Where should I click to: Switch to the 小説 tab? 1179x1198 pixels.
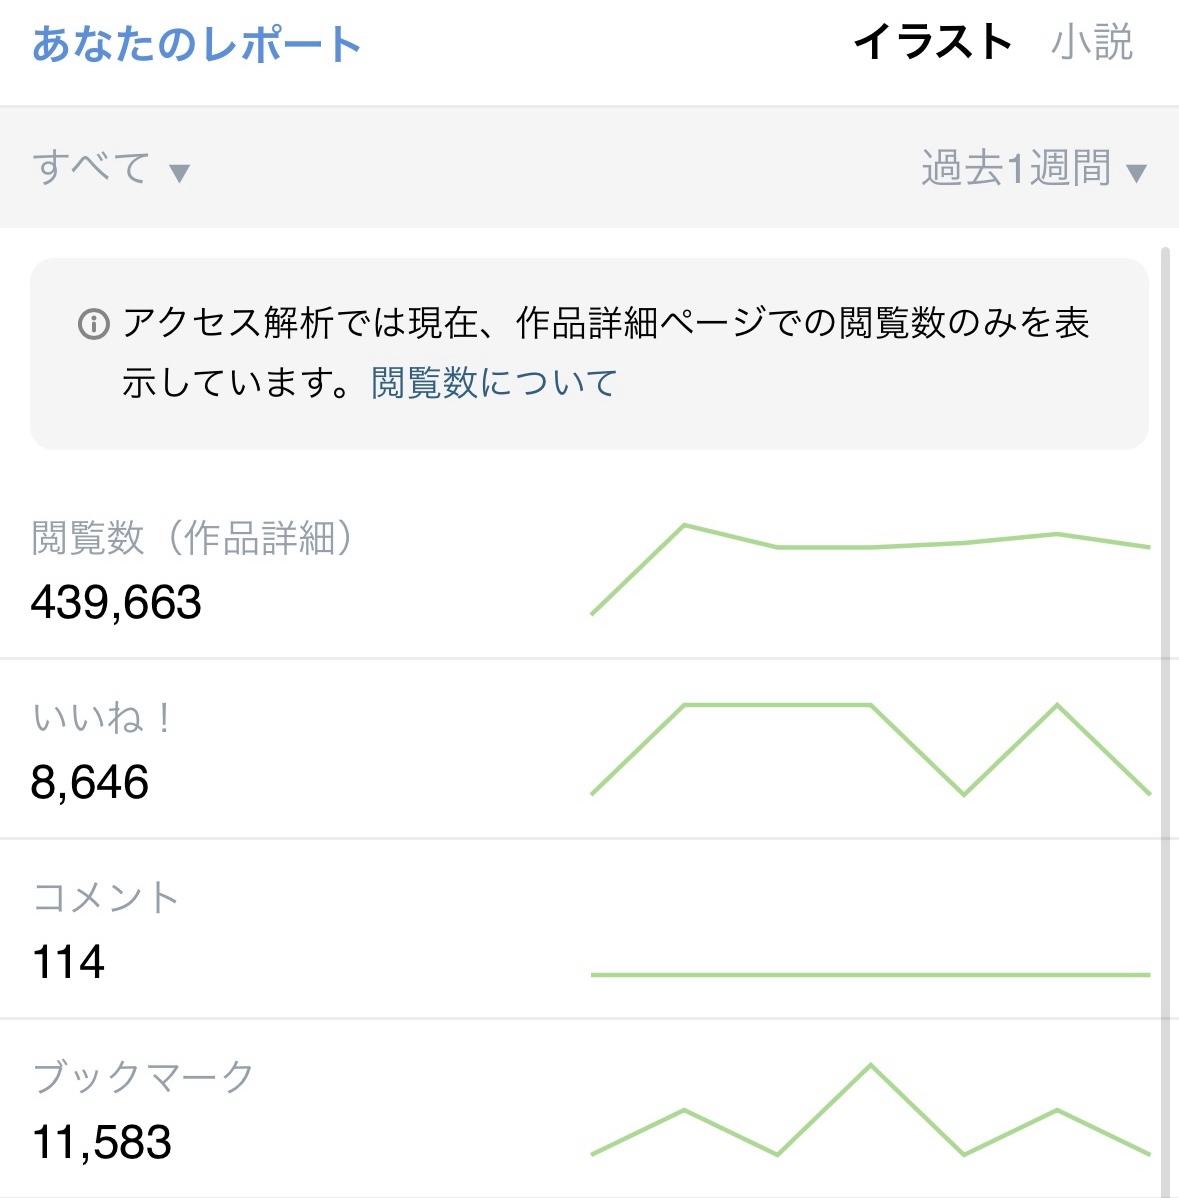[1092, 43]
